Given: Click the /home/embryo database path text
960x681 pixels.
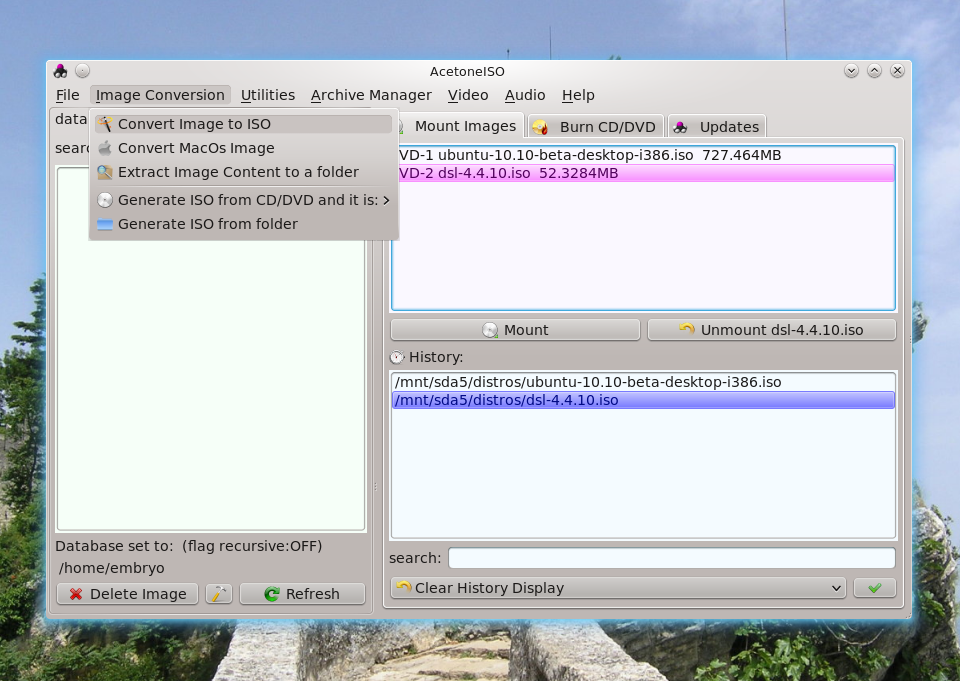Looking at the screenshot, I should coord(111,568).
